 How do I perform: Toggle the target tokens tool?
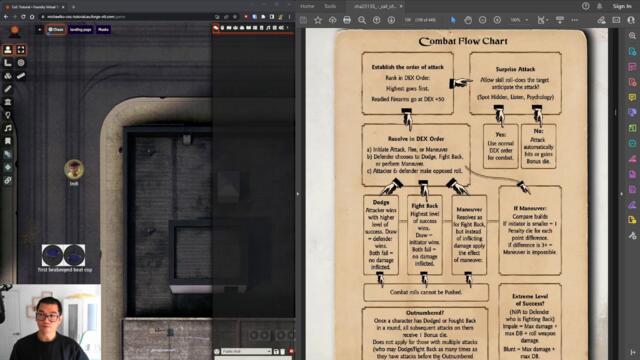21,63
